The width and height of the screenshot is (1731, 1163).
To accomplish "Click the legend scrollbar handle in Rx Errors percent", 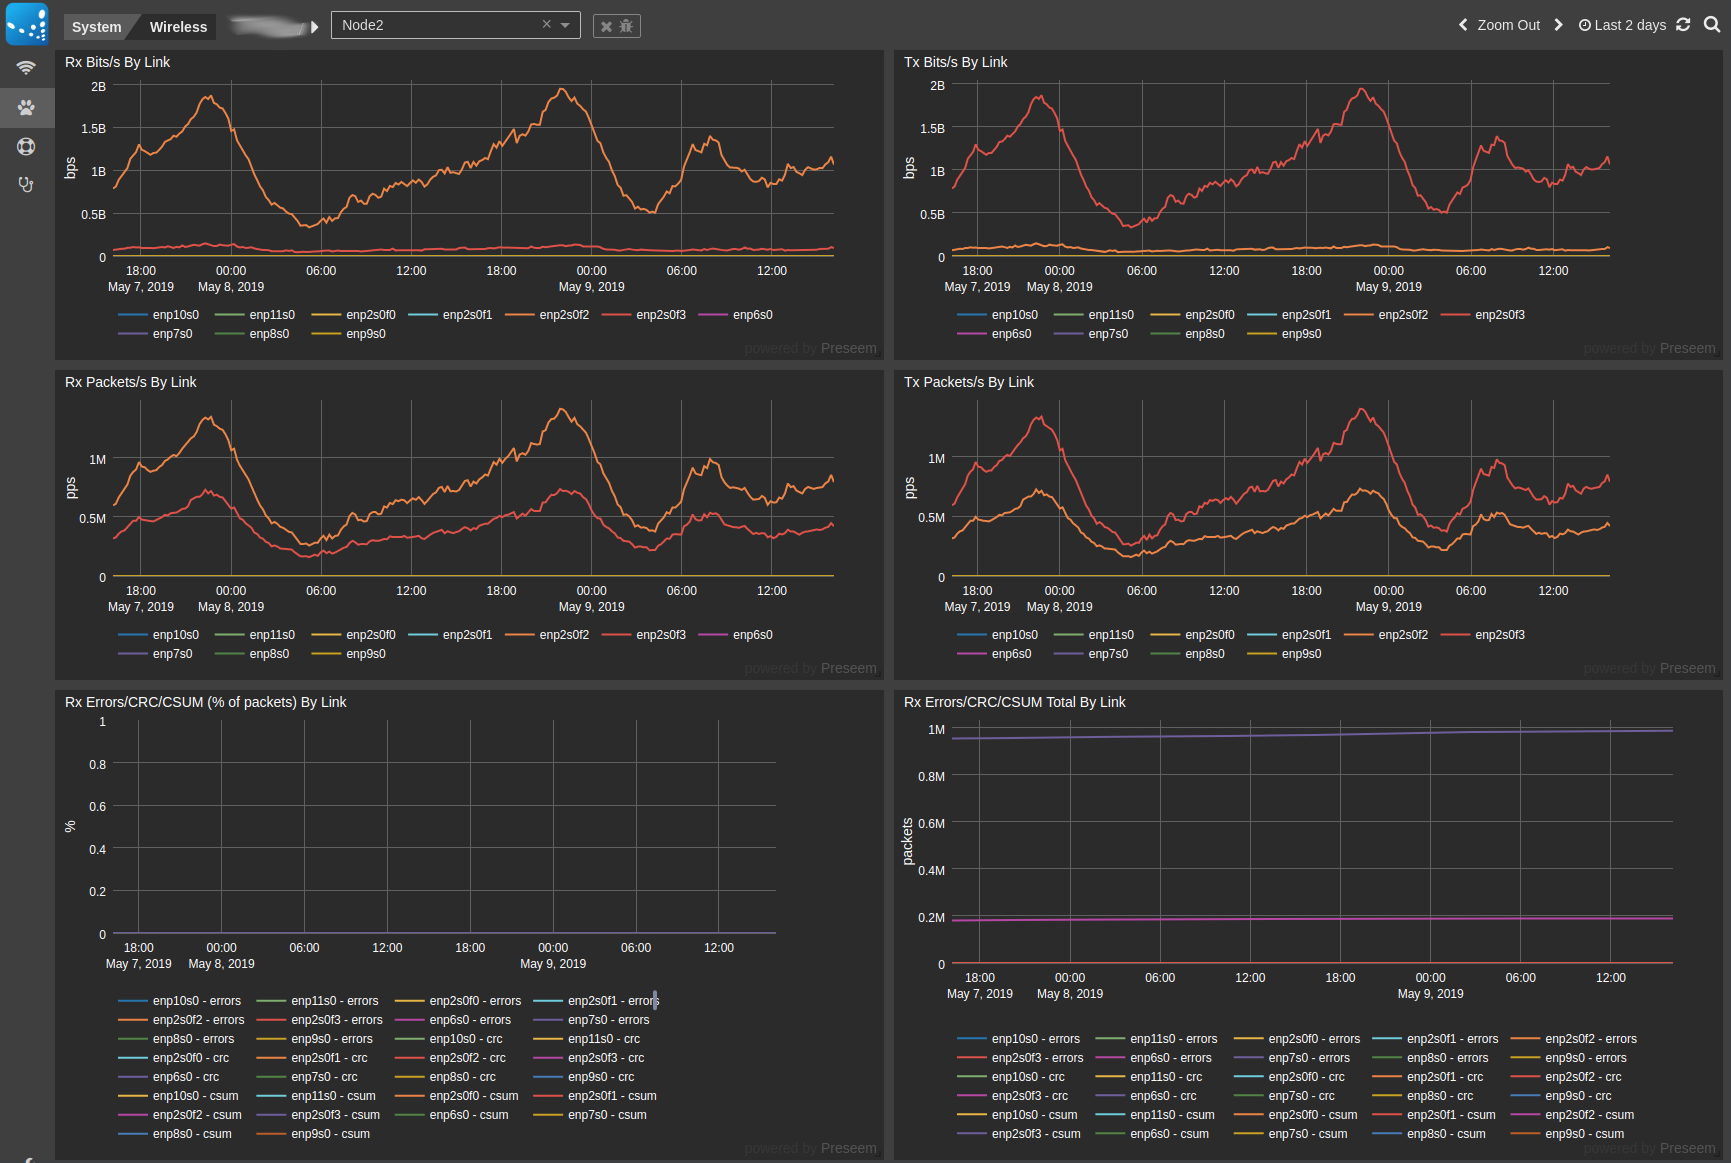I will [x=655, y=999].
